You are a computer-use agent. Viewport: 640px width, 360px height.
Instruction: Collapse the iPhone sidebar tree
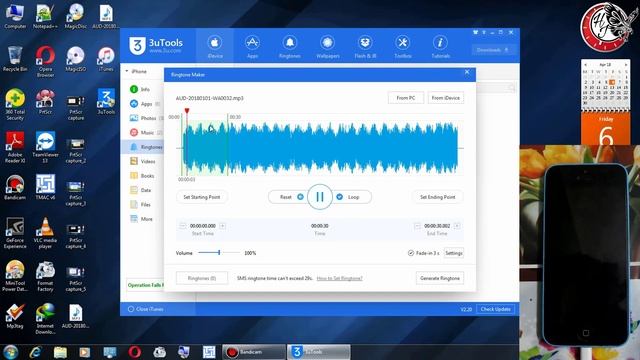(127, 71)
